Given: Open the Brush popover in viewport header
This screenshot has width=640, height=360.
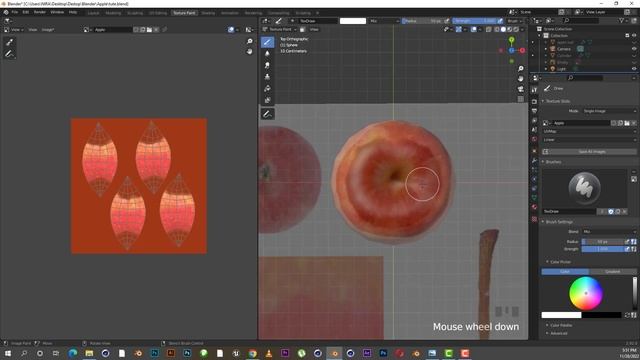Looking at the screenshot, I should pyautogui.click(x=514, y=21).
